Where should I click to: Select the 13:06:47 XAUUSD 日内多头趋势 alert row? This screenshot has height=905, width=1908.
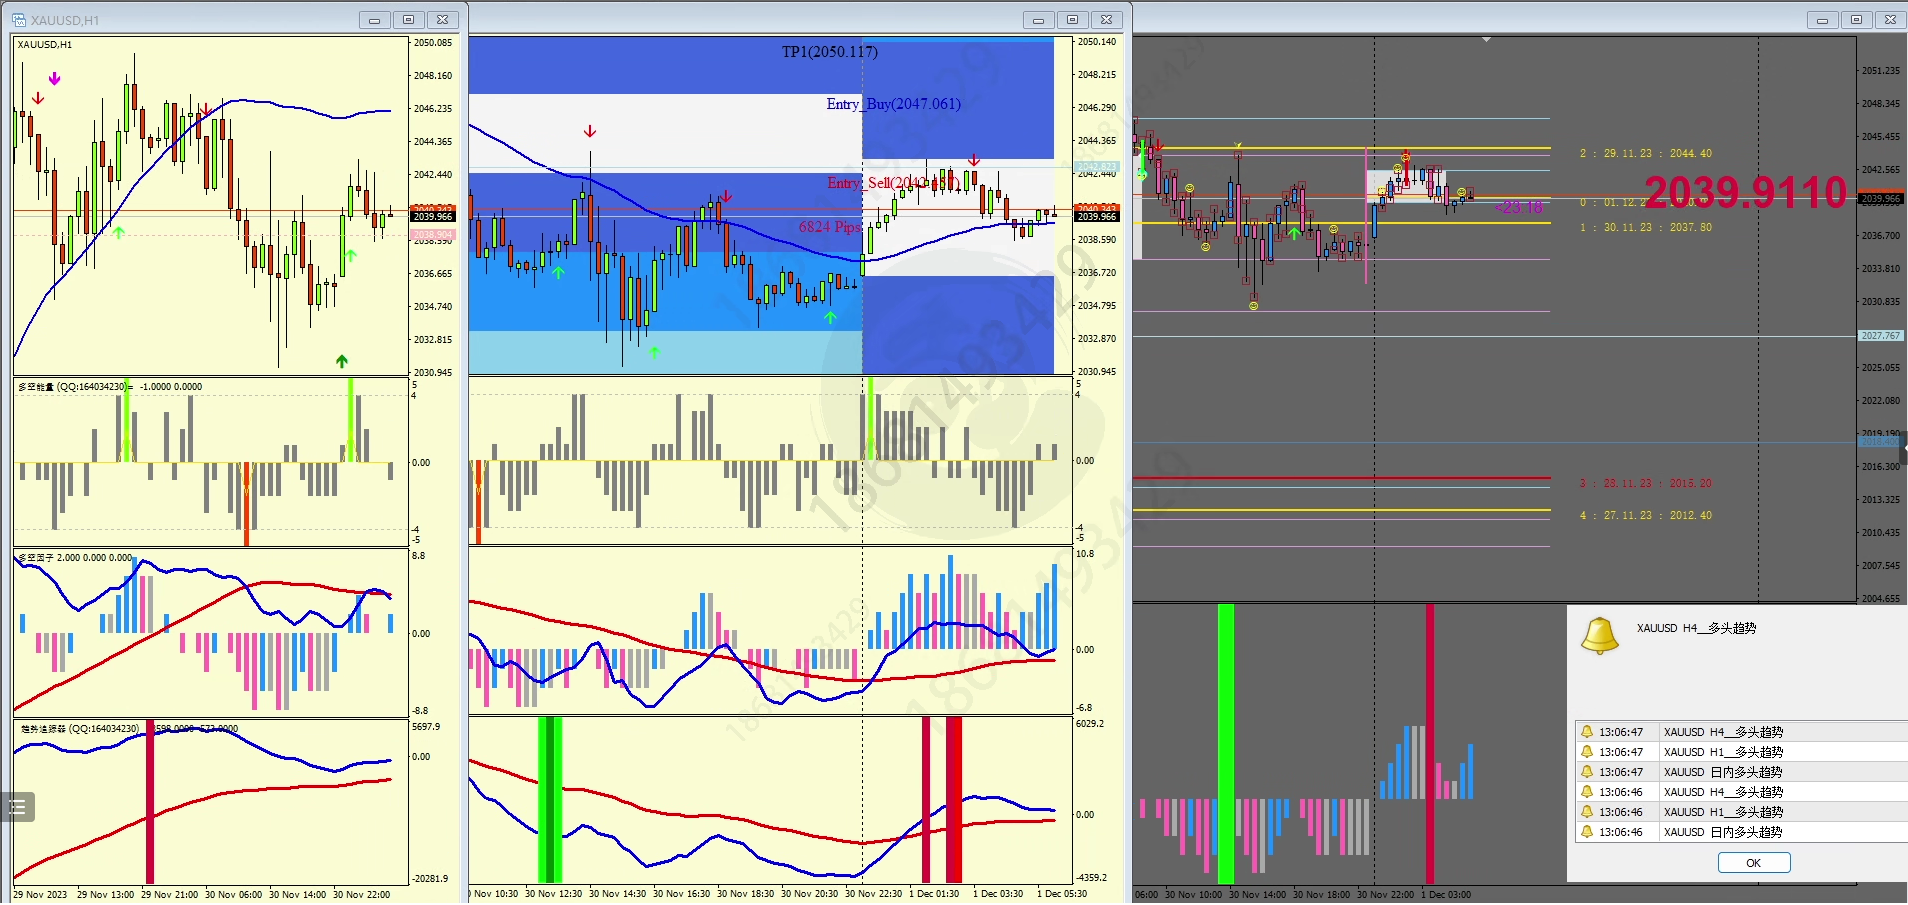[x=1741, y=772]
